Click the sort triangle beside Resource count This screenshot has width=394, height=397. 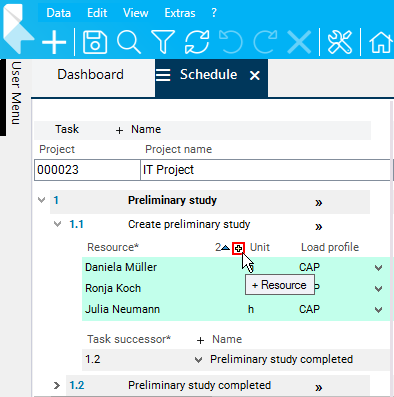[x=226, y=248]
